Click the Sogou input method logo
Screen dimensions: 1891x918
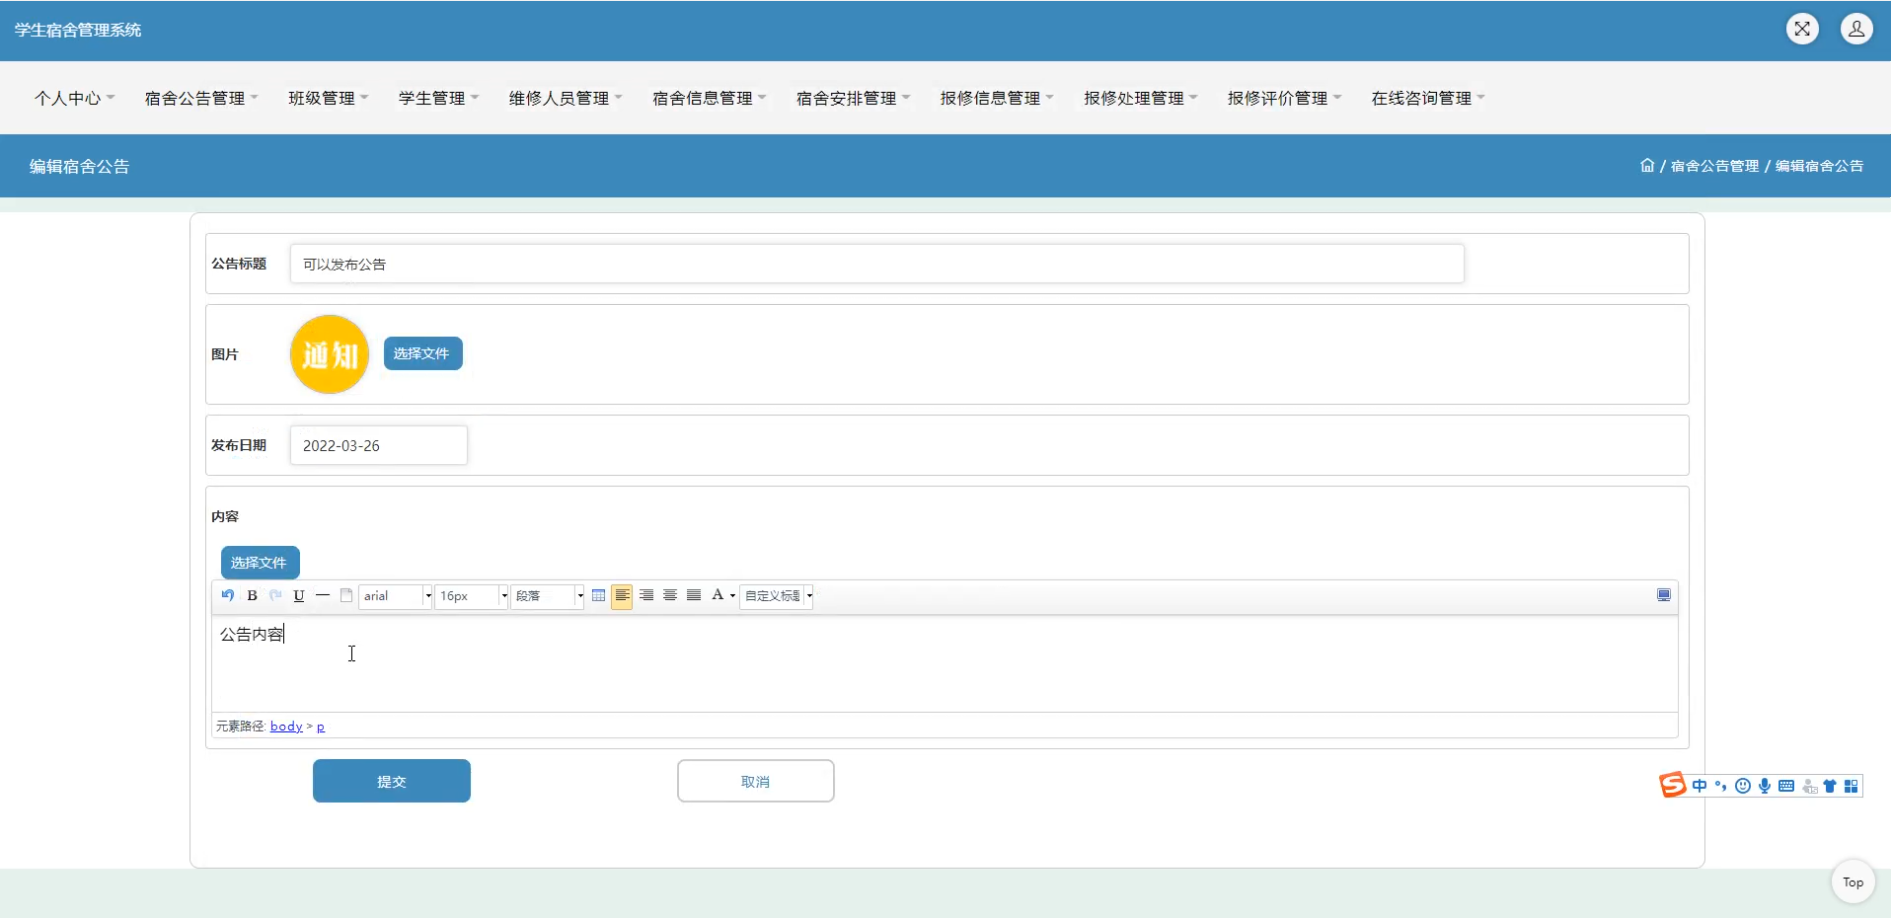pos(1672,785)
